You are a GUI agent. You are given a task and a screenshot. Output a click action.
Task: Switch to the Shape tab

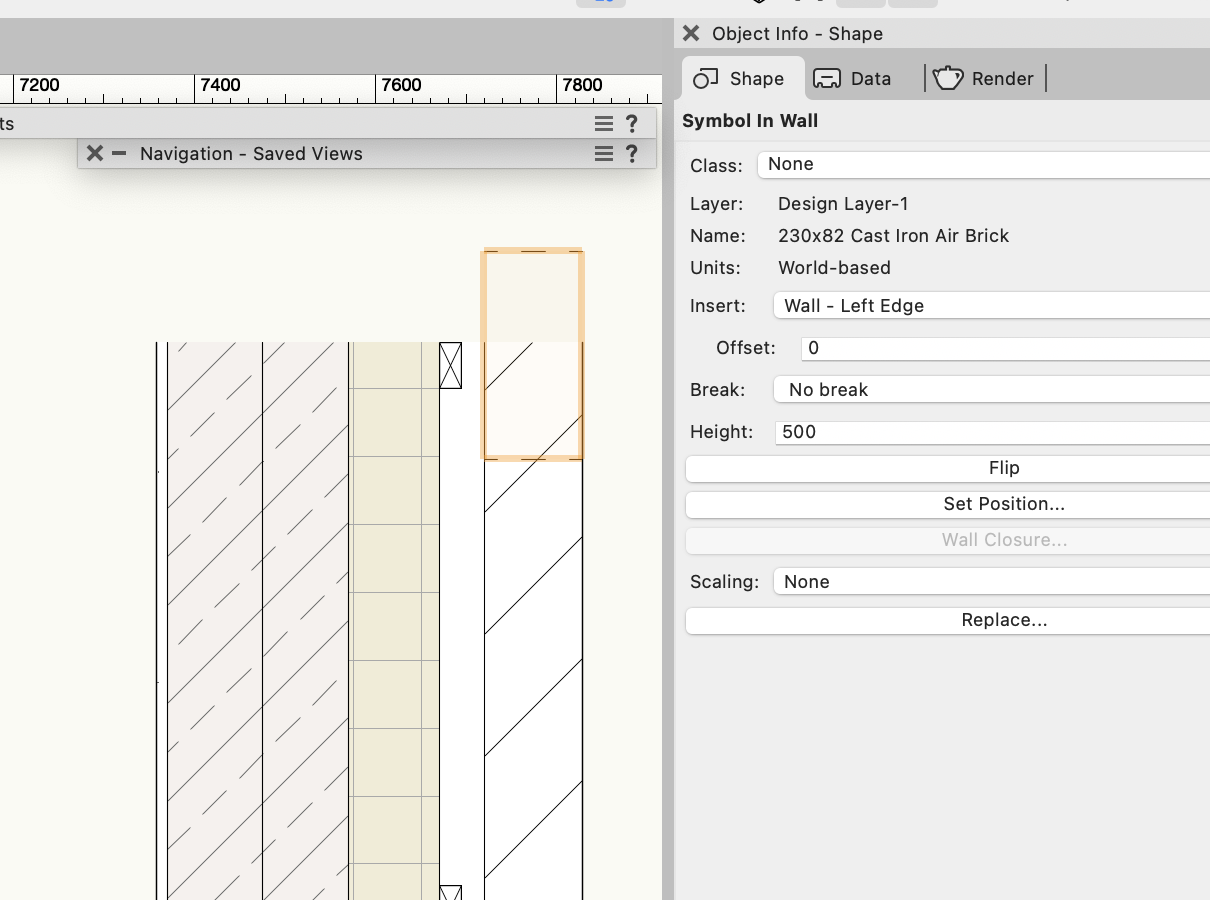740,78
